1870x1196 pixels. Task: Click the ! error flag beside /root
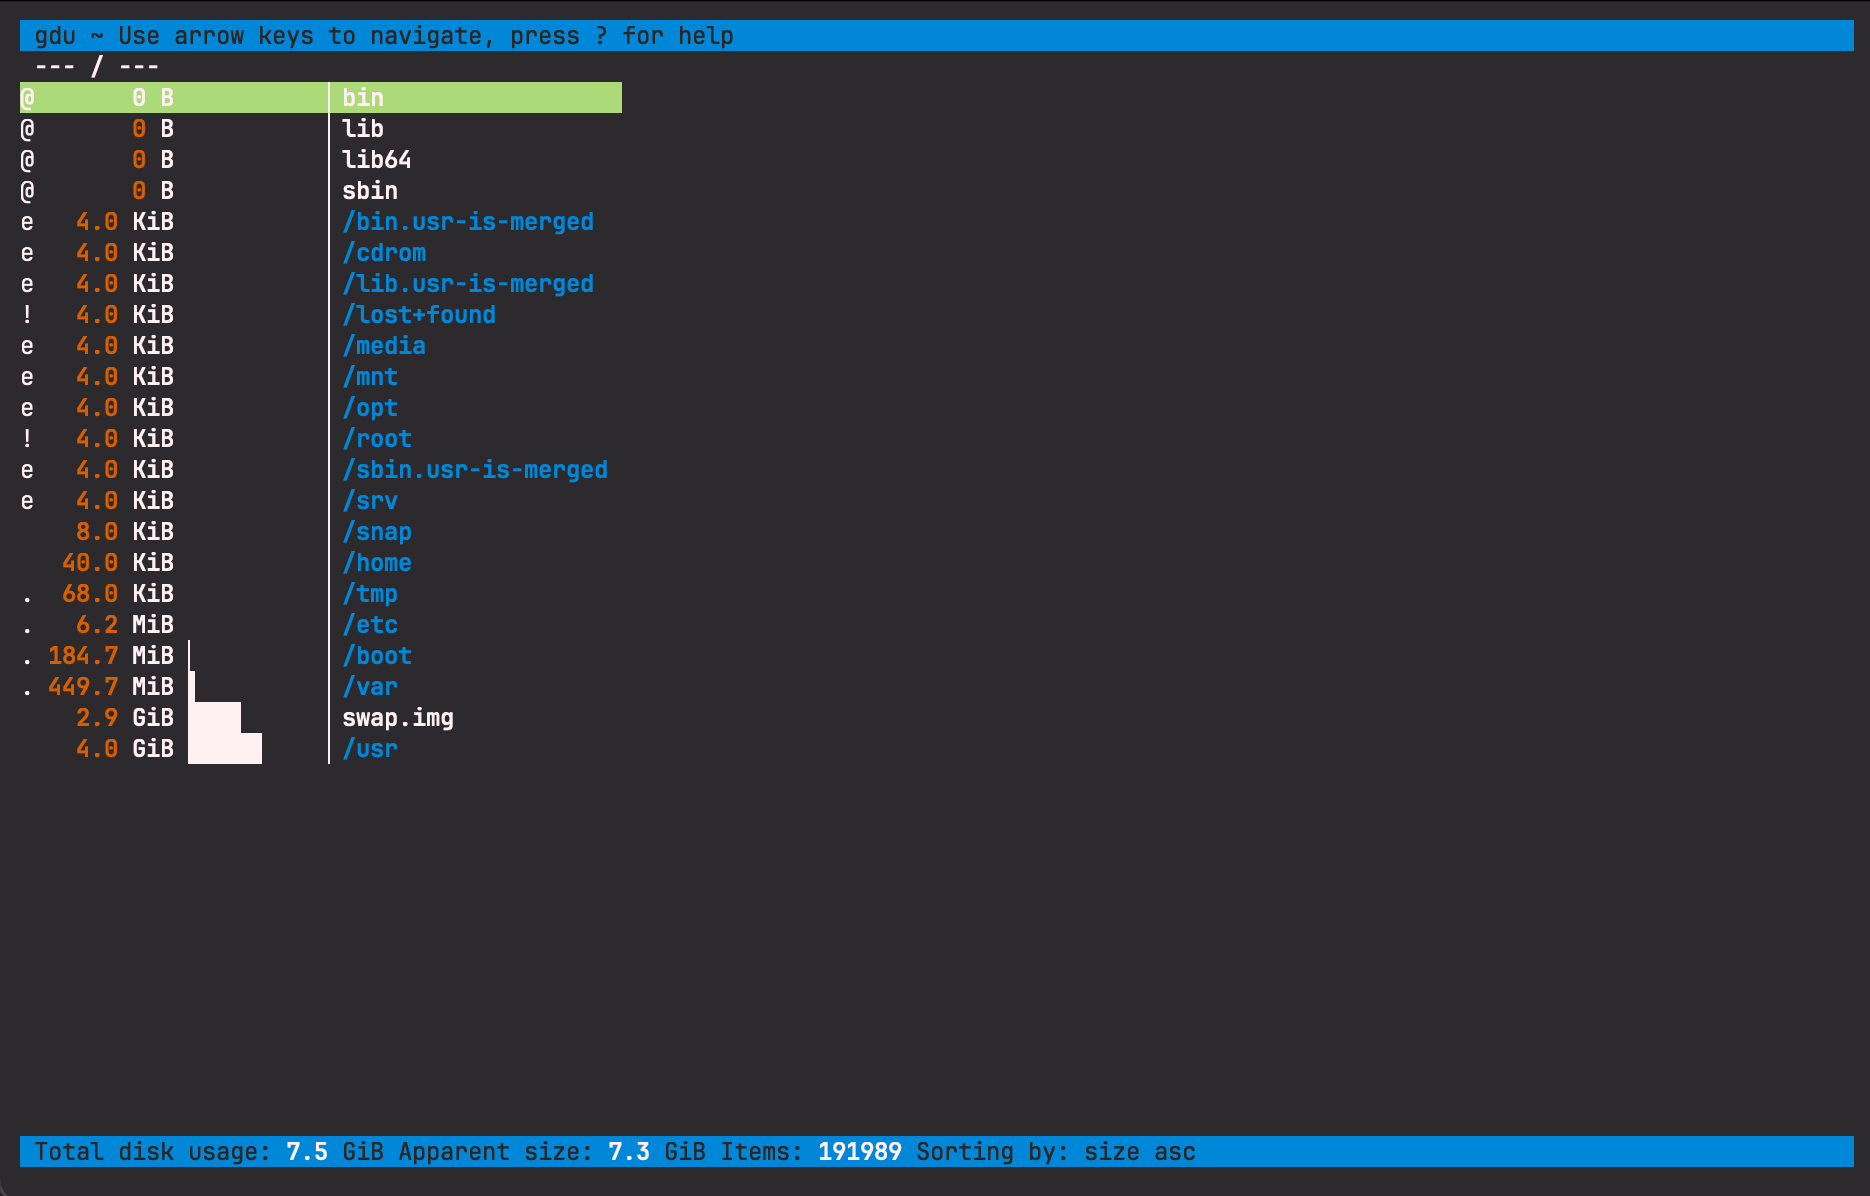pyautogui.click(x=27, y=438)
